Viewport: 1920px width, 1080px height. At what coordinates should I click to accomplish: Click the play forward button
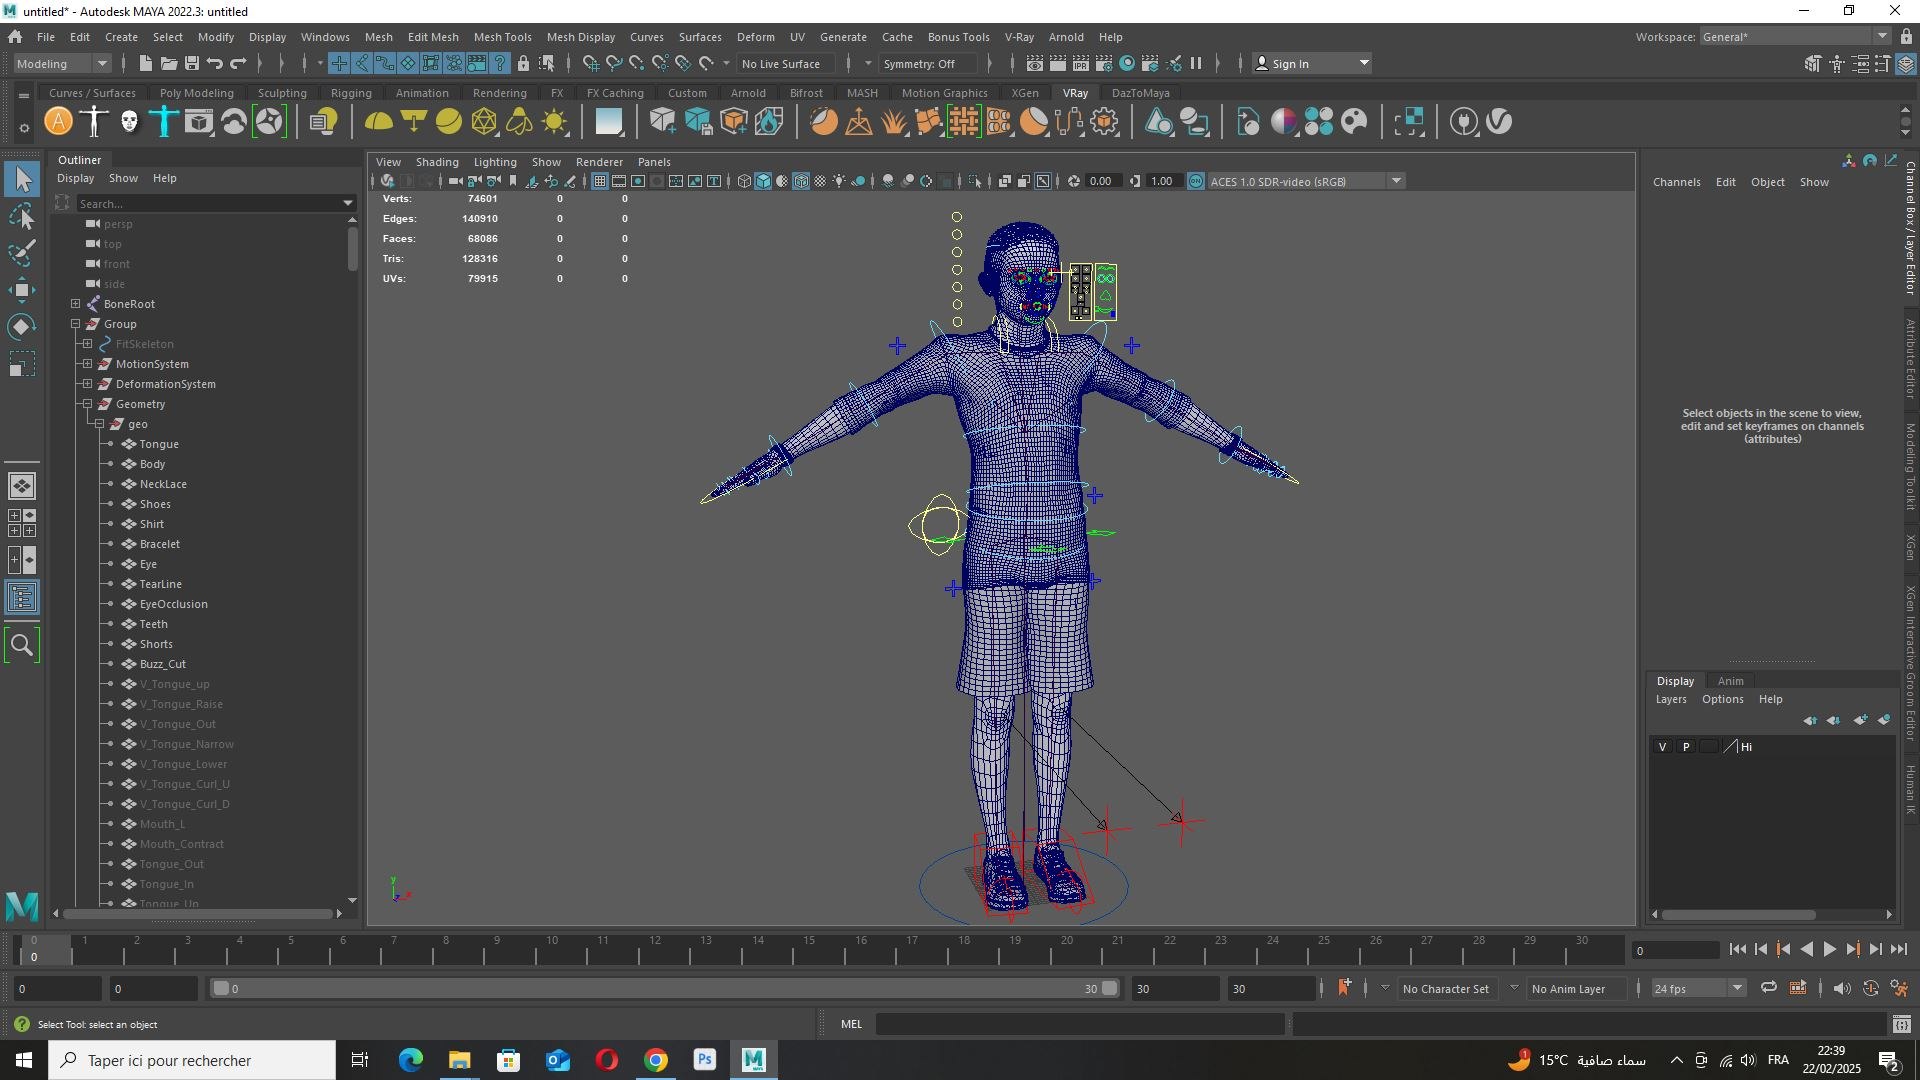[1830, 951]
